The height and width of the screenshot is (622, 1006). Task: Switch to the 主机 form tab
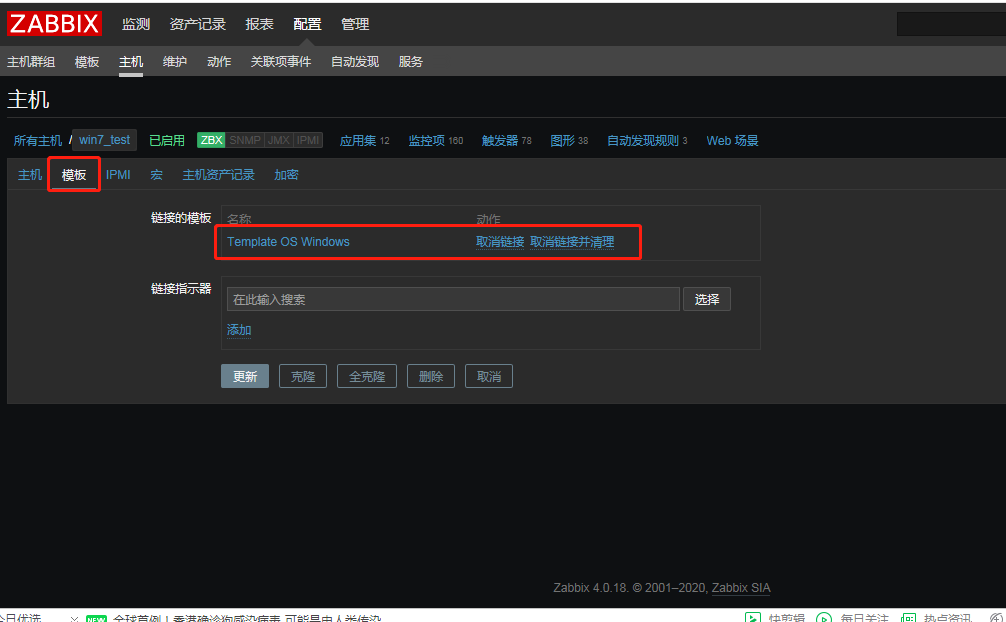click(x=30, y=175)
